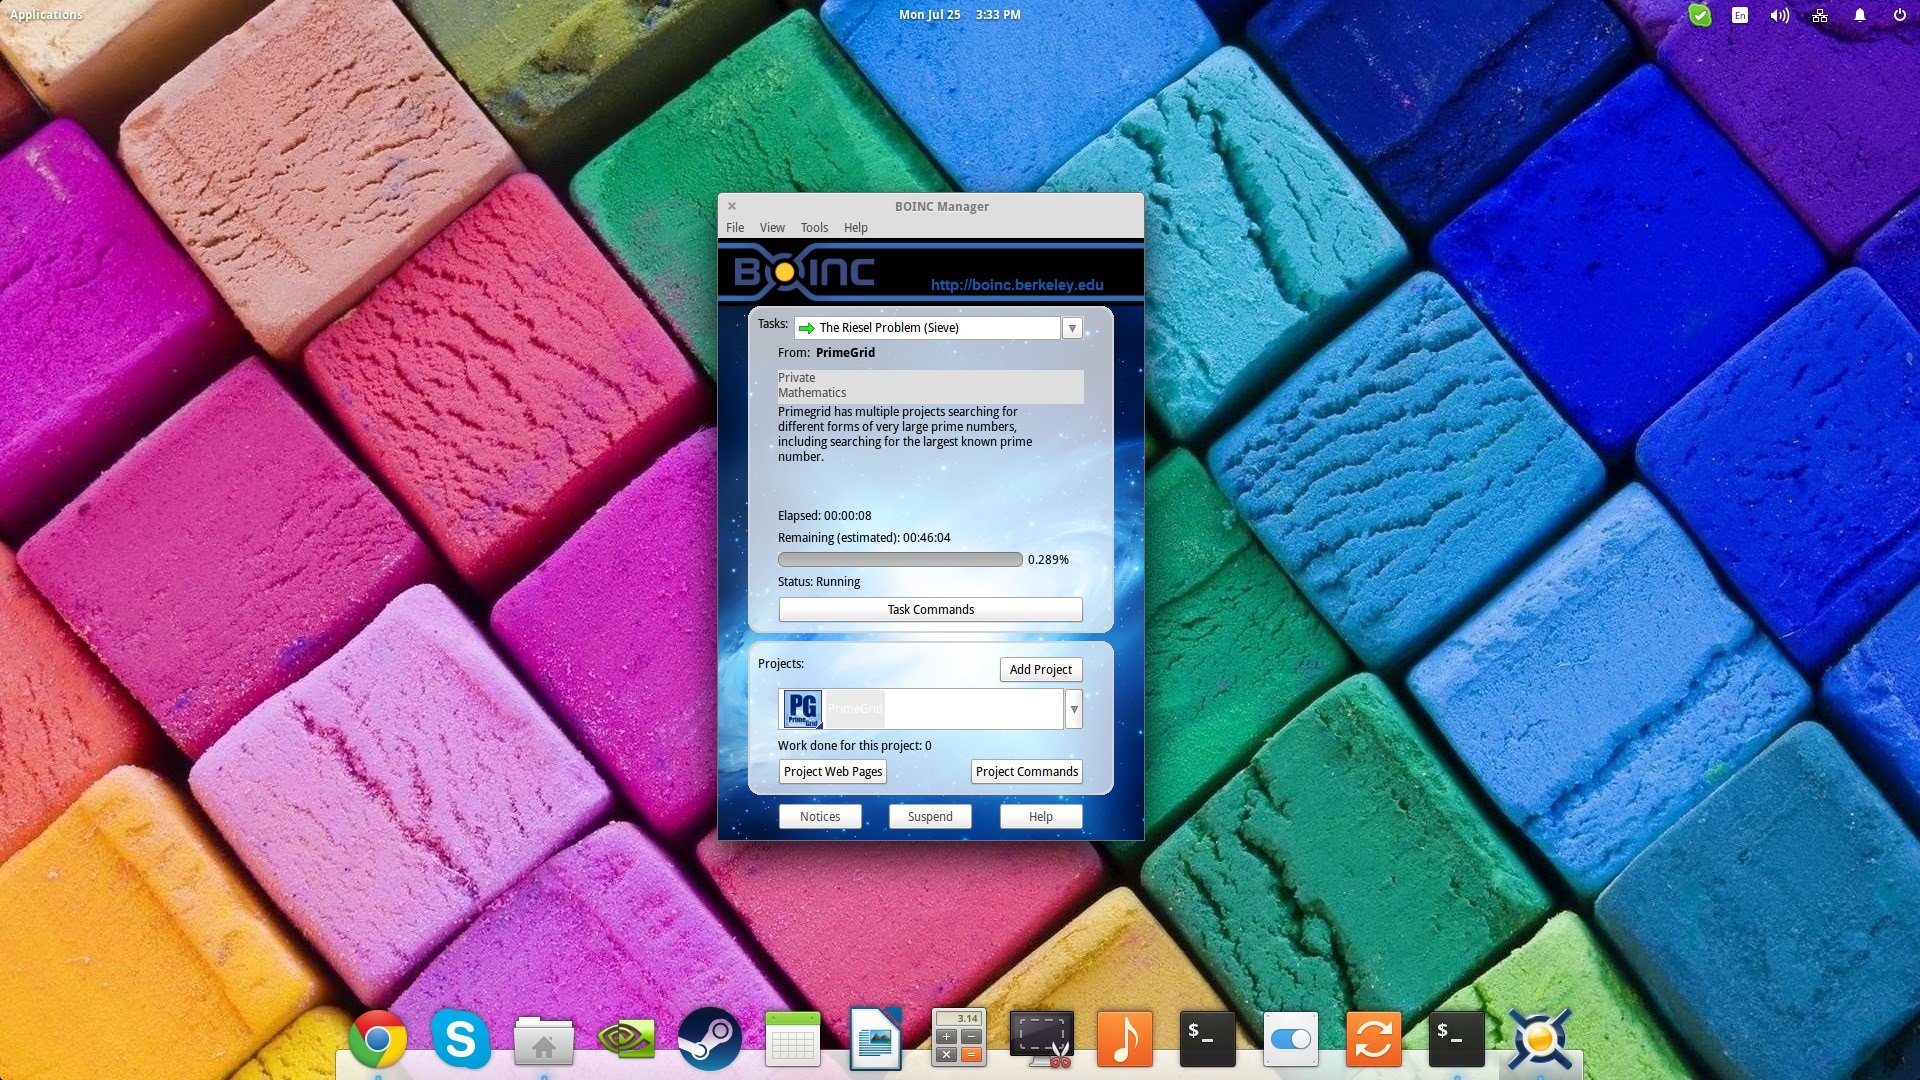Click the From: PrimeGrid label

(826, 353)
